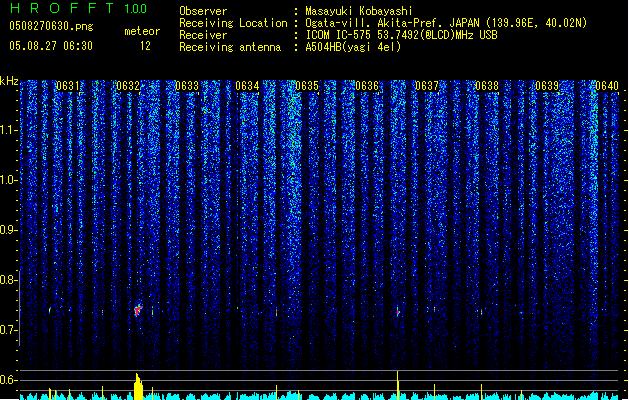This screenshot has width=629, height=400.
Task: Click the 0634 time marker
Action: coord(247,86)
